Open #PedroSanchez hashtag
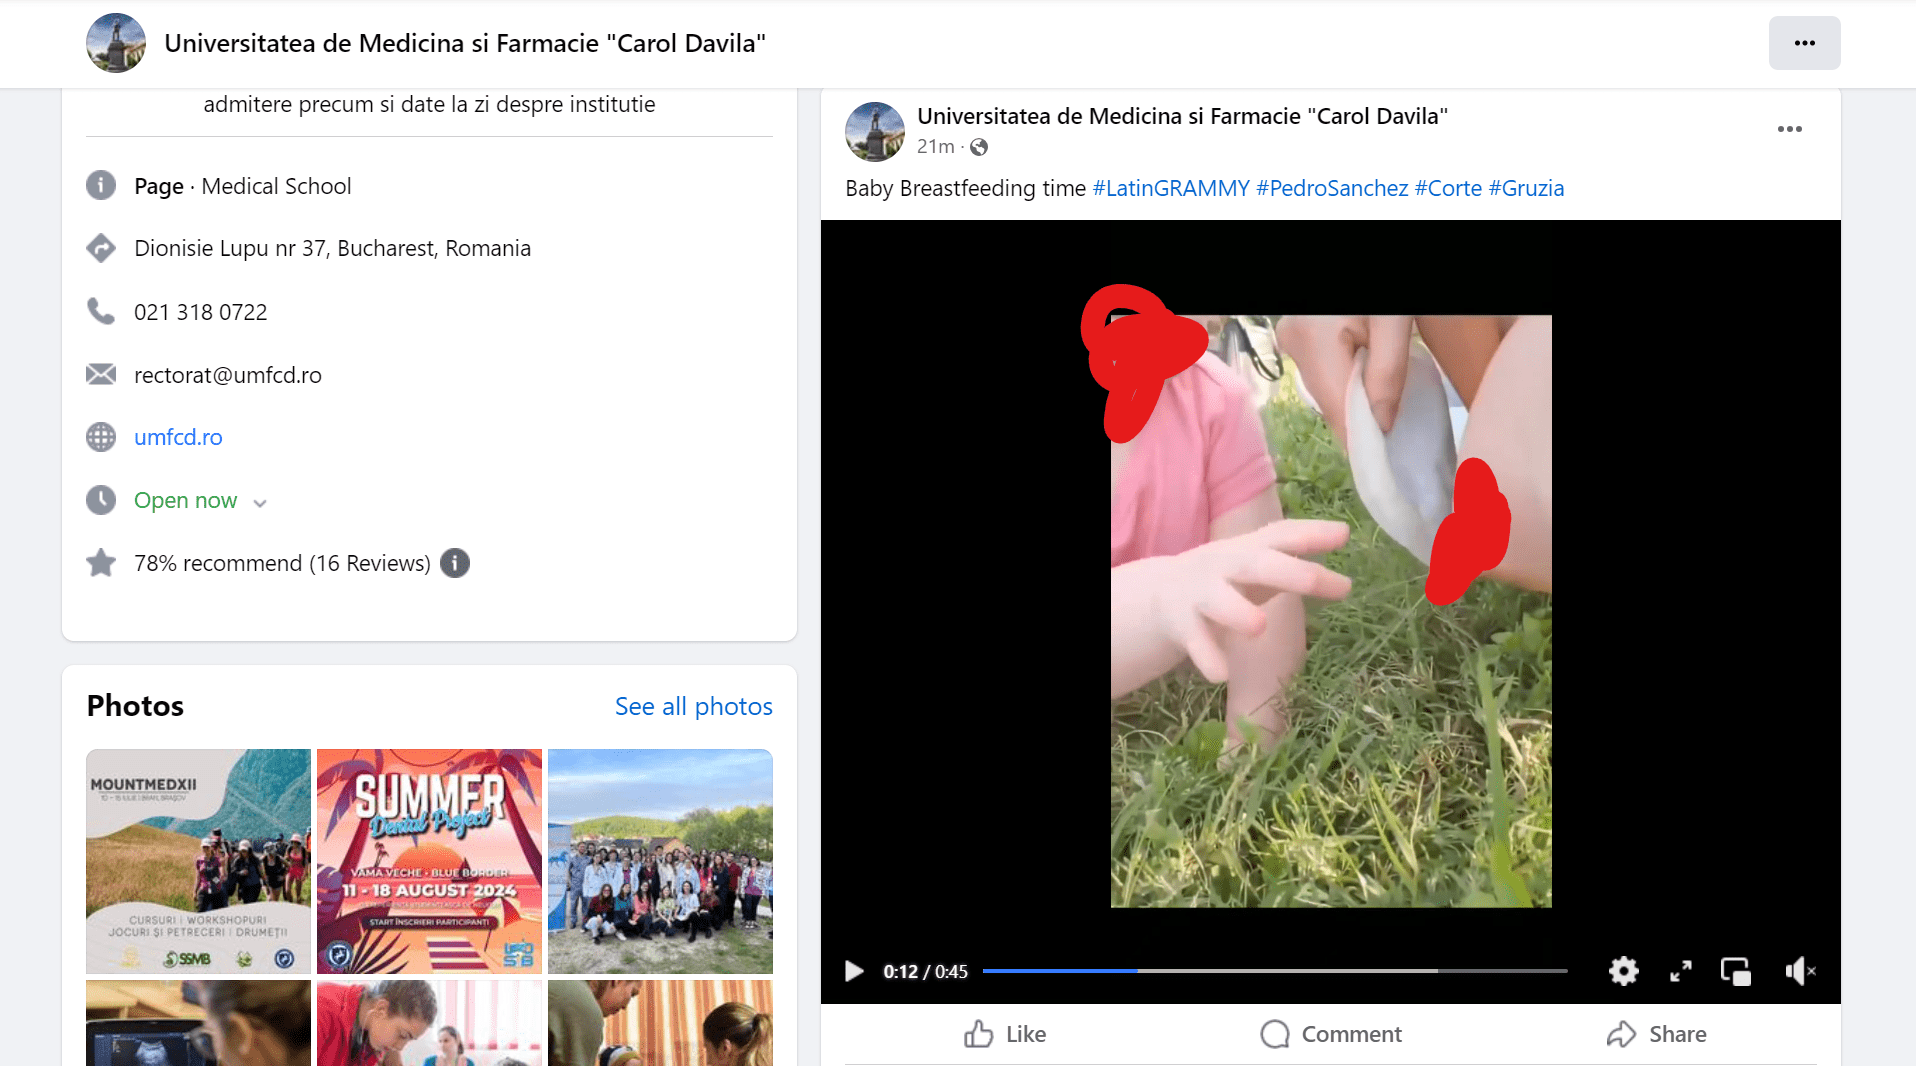 [1331, 188]
